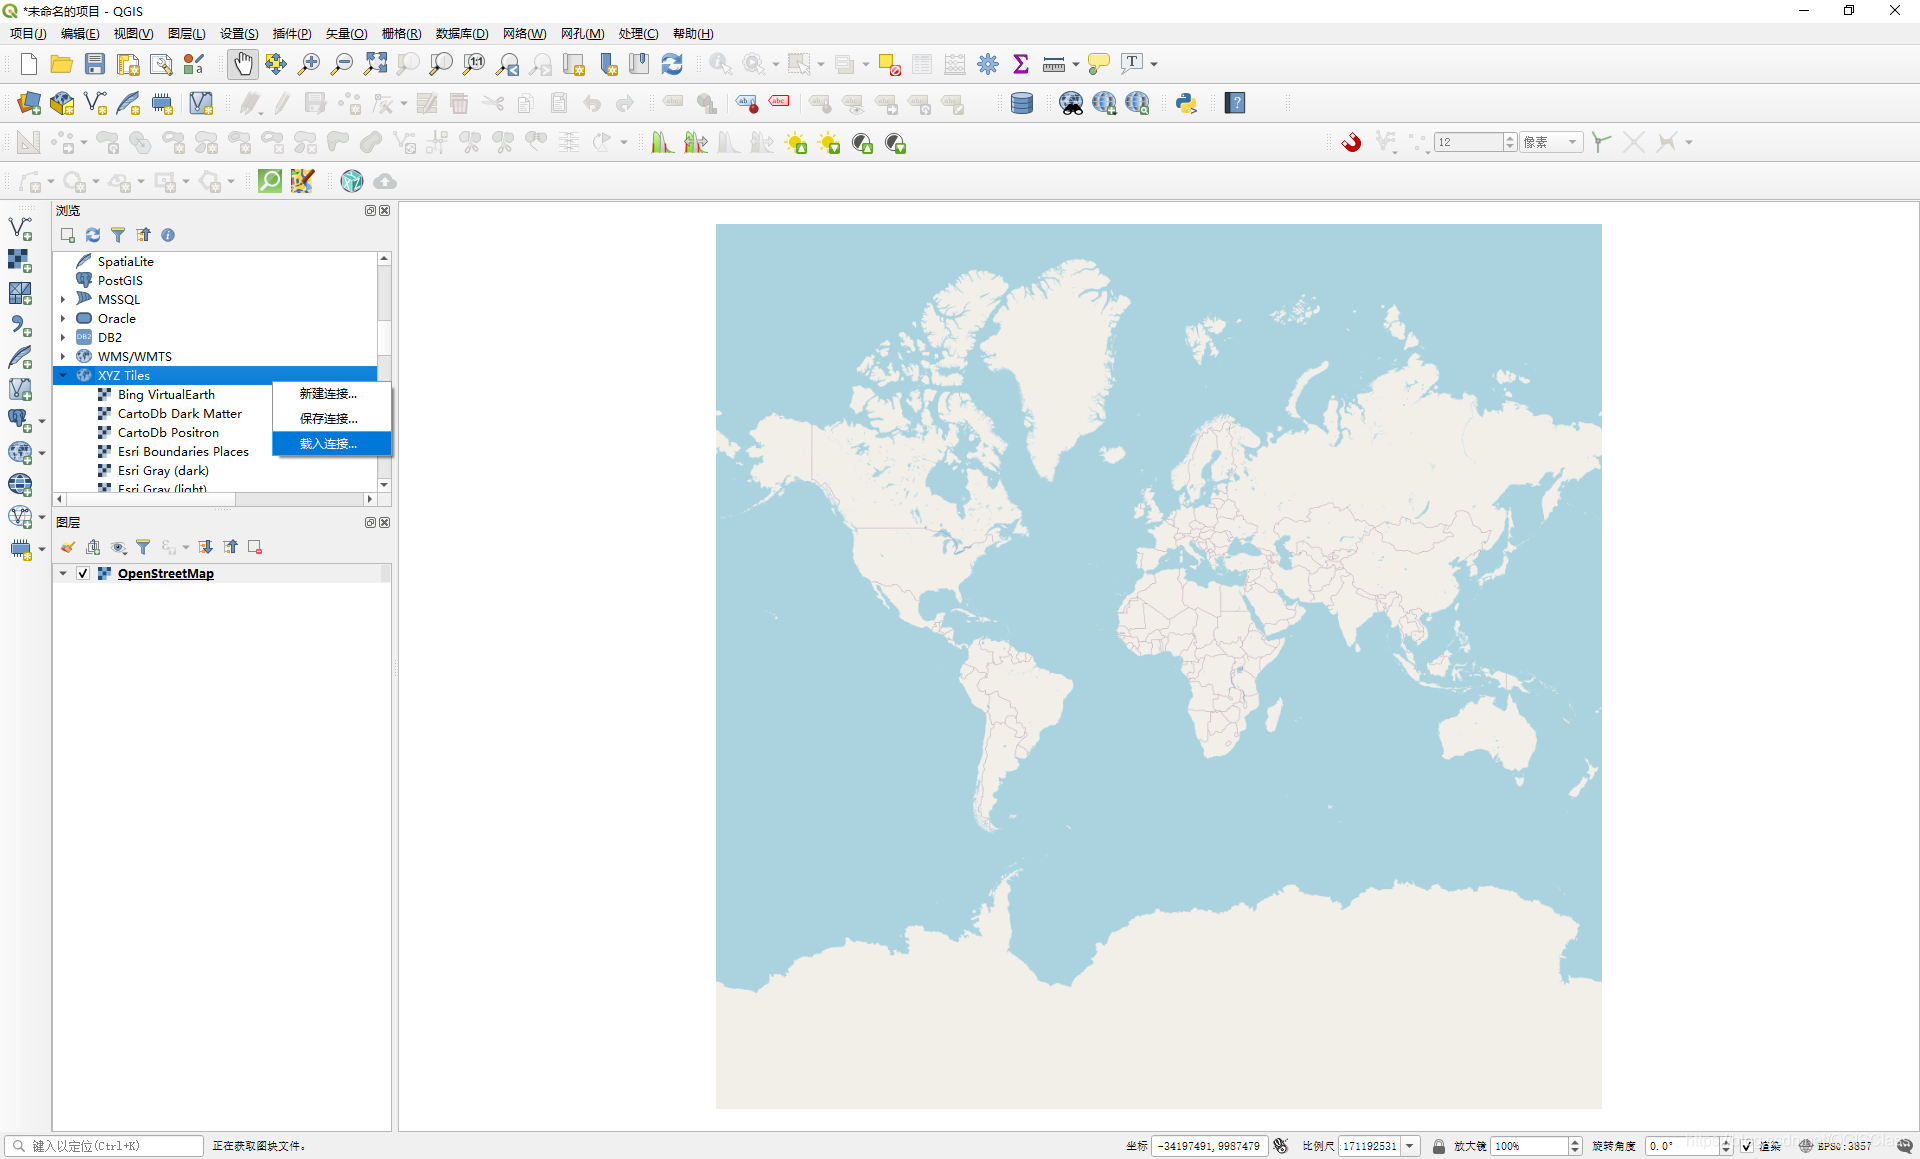Click the Zoom In magnifier tool
Viewport: 1920px width, 1159px height.
click(309, 64)
